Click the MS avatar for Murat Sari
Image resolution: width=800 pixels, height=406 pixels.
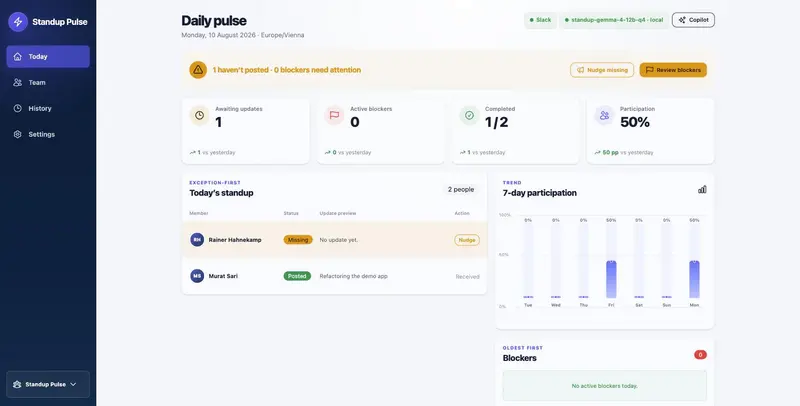[197, 276]
